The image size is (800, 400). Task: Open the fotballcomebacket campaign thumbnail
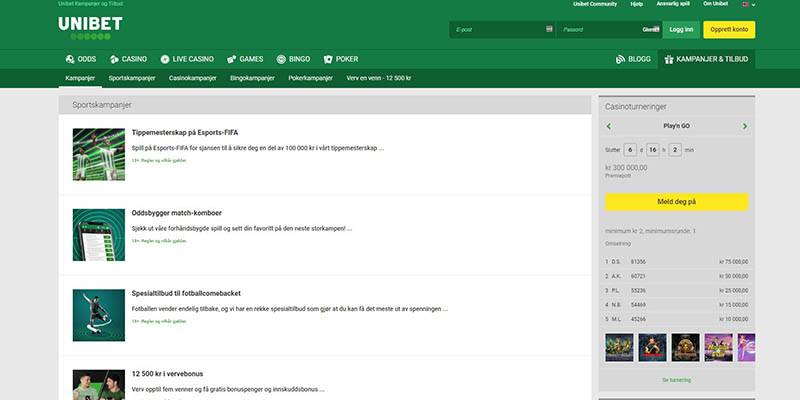[98, 315]
